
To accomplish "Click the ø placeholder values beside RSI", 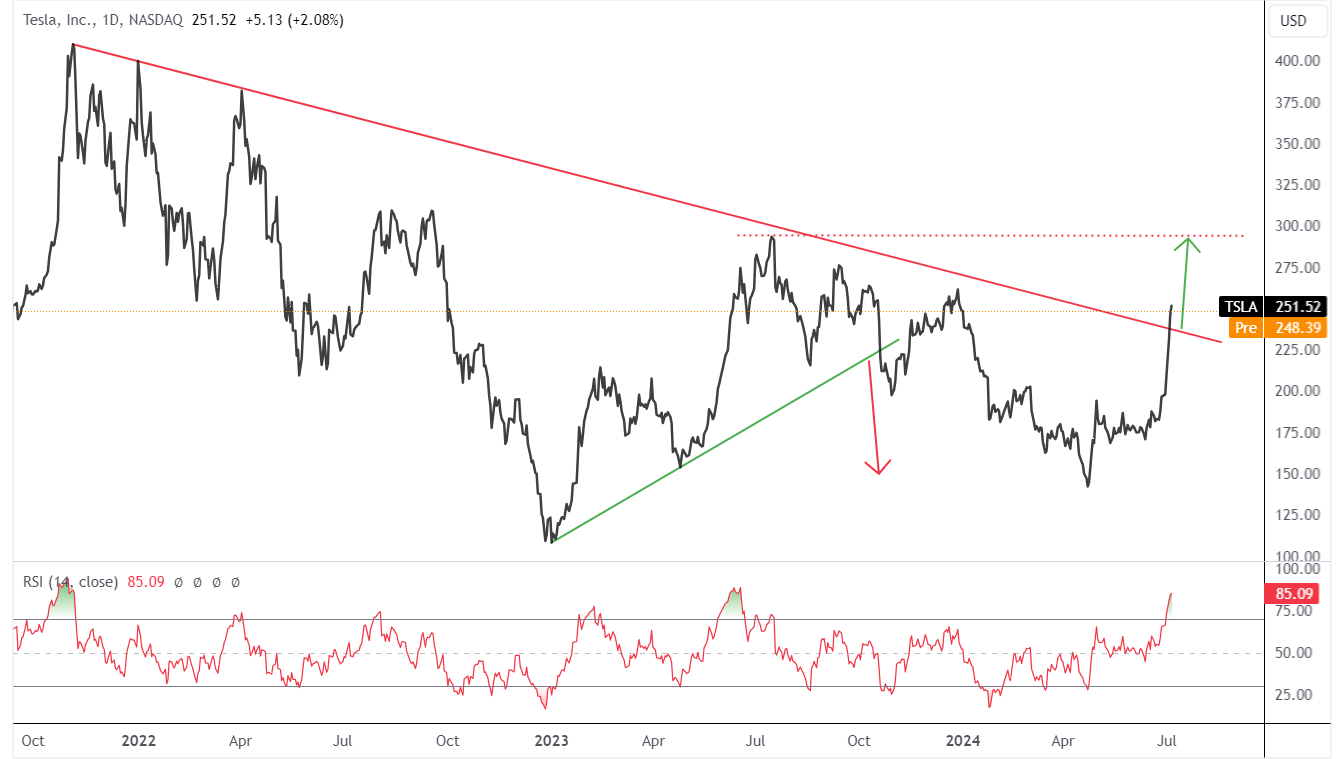I will coord(207,581).
